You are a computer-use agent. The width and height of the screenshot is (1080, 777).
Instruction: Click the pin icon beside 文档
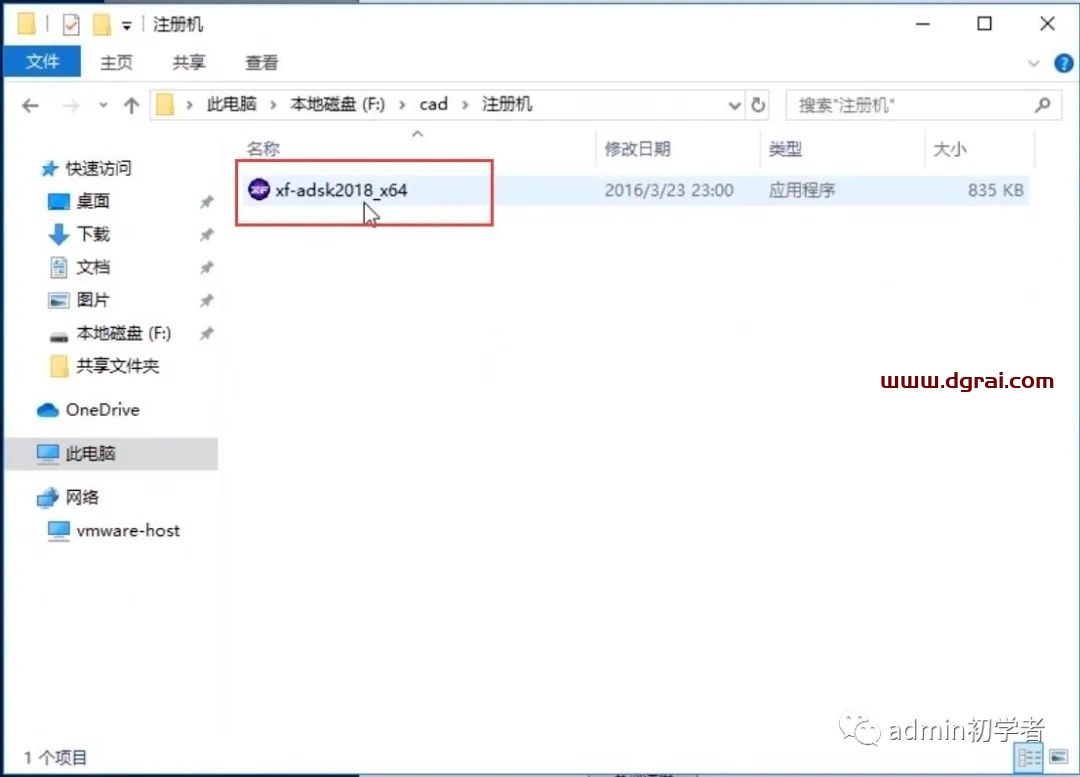tap(206, 267)
